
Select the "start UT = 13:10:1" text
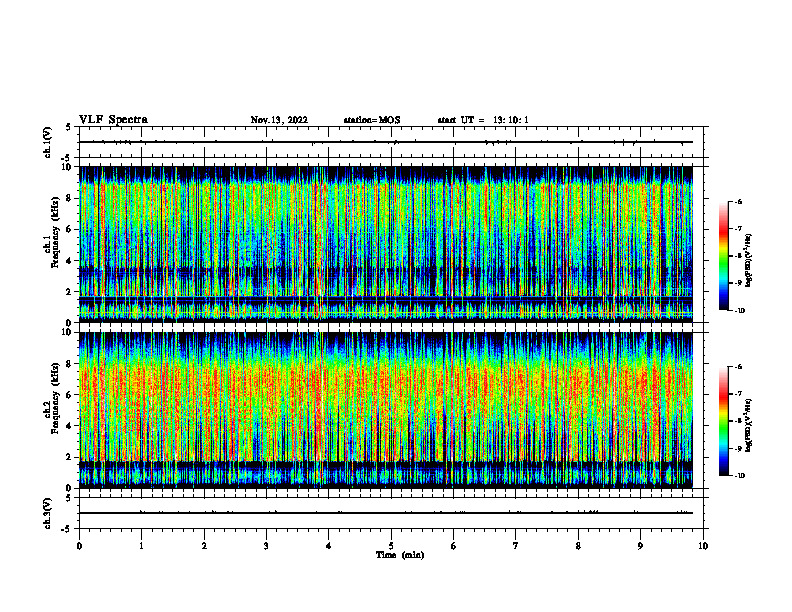483,120
